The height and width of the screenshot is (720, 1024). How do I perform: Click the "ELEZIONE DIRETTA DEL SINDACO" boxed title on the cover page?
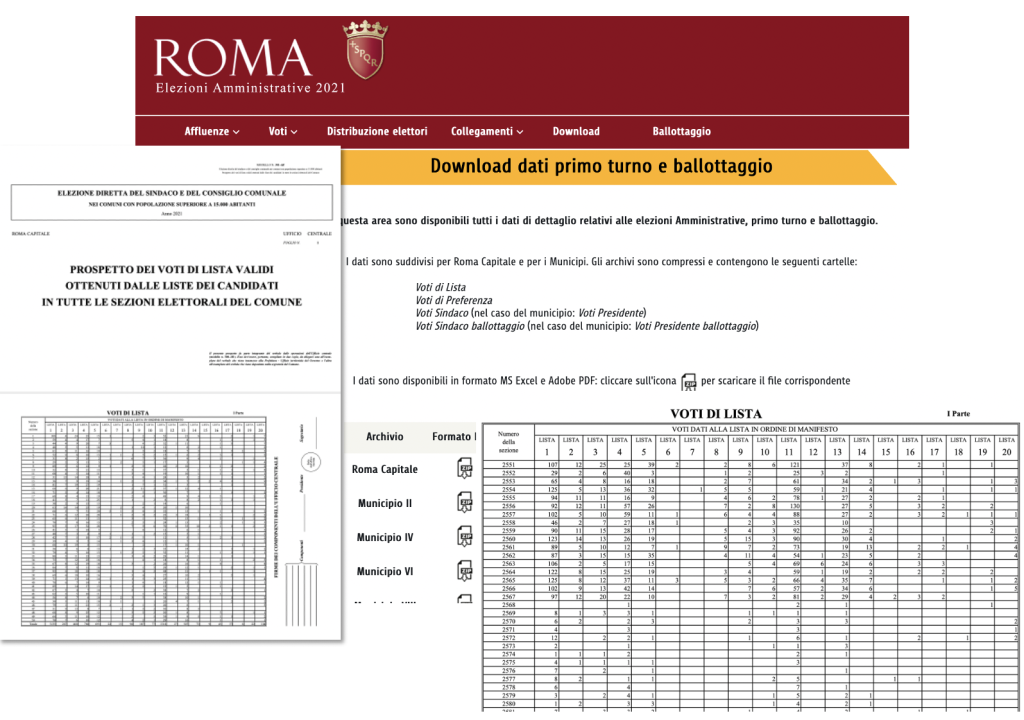172,202
